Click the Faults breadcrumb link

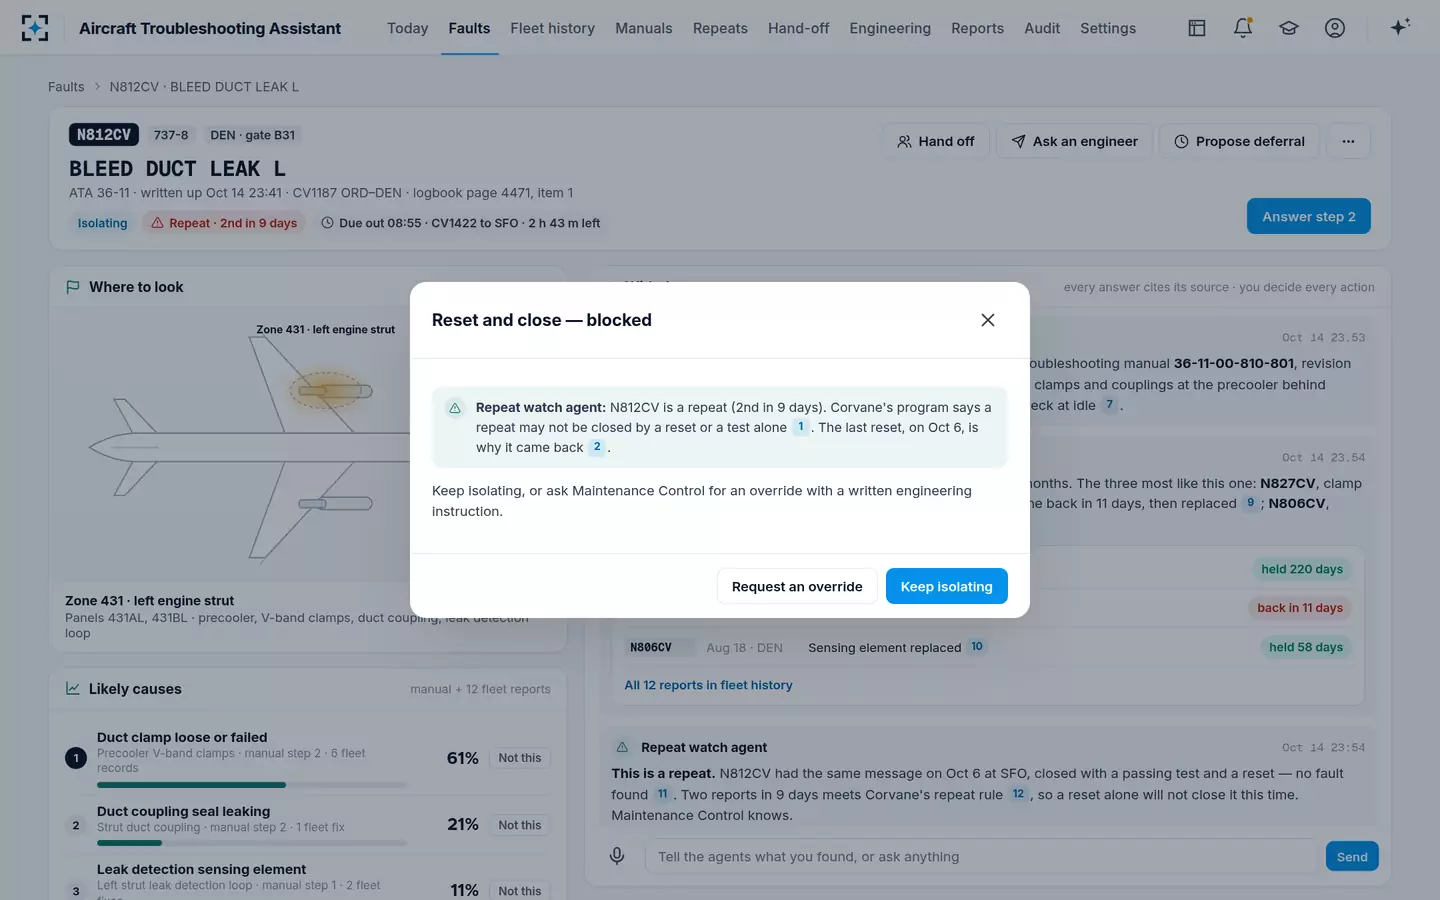click(66, 87)
